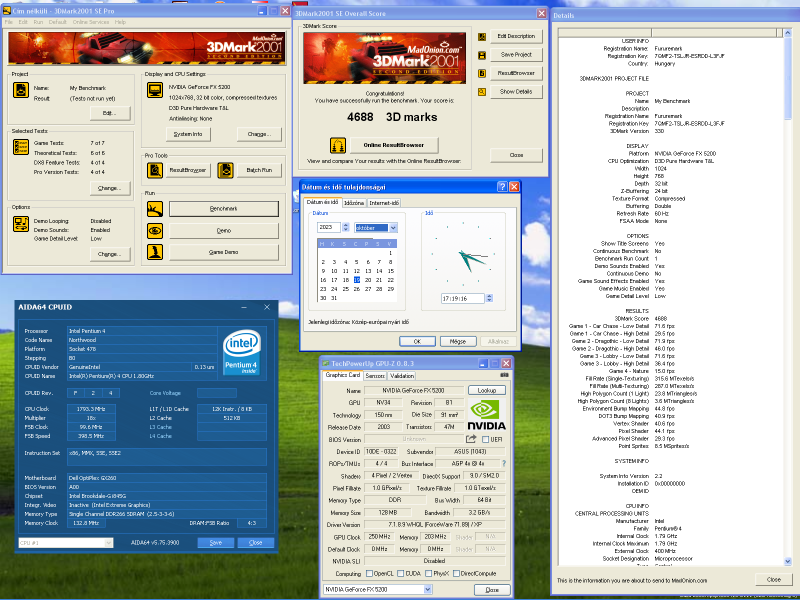
Task: Open the GPU selection dropdown in GPU-Z
Action: click(428, 589)
